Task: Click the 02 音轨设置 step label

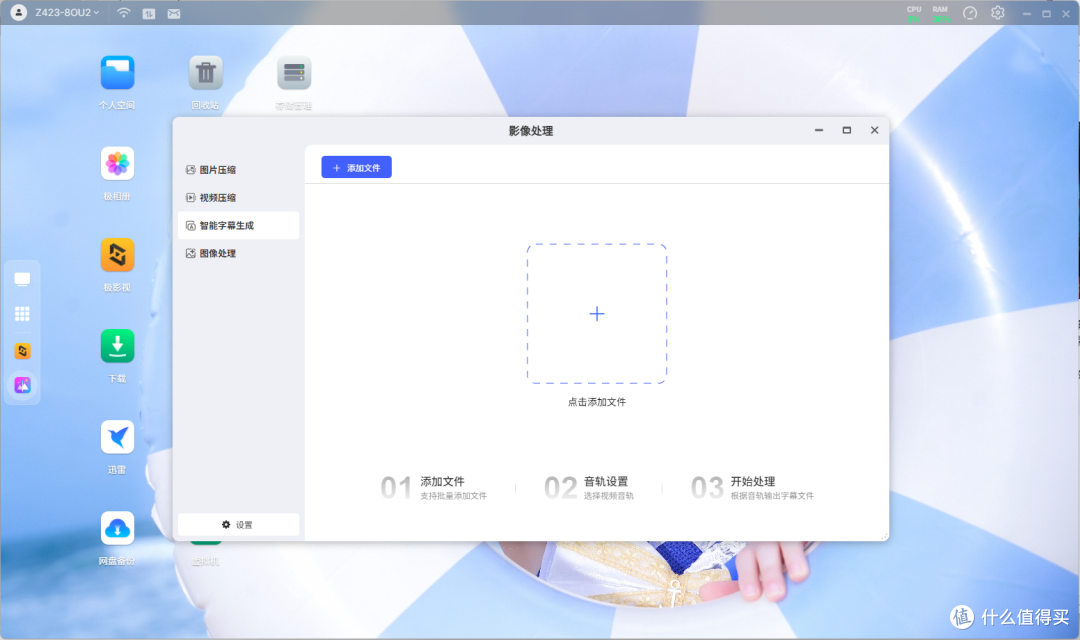Action: click(x=589, y=488)
